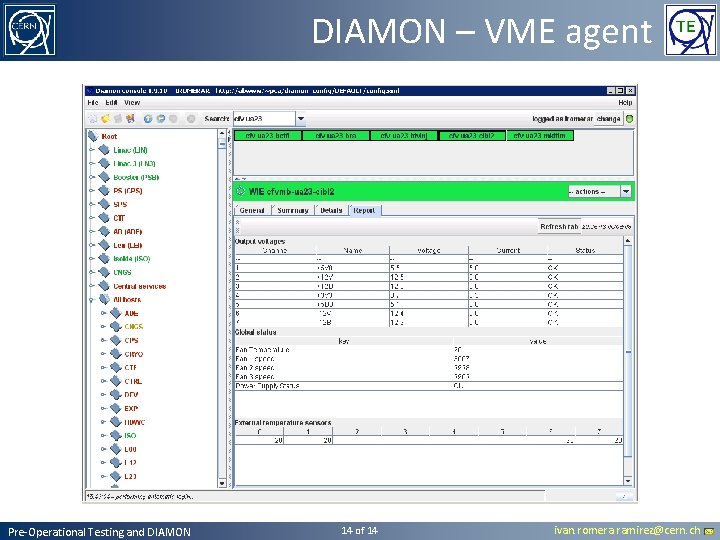The height and width of the screenshot is (540, 720).
Task: Switch to the Details tab
Action: pyautogui.click(x=331, y=210)
